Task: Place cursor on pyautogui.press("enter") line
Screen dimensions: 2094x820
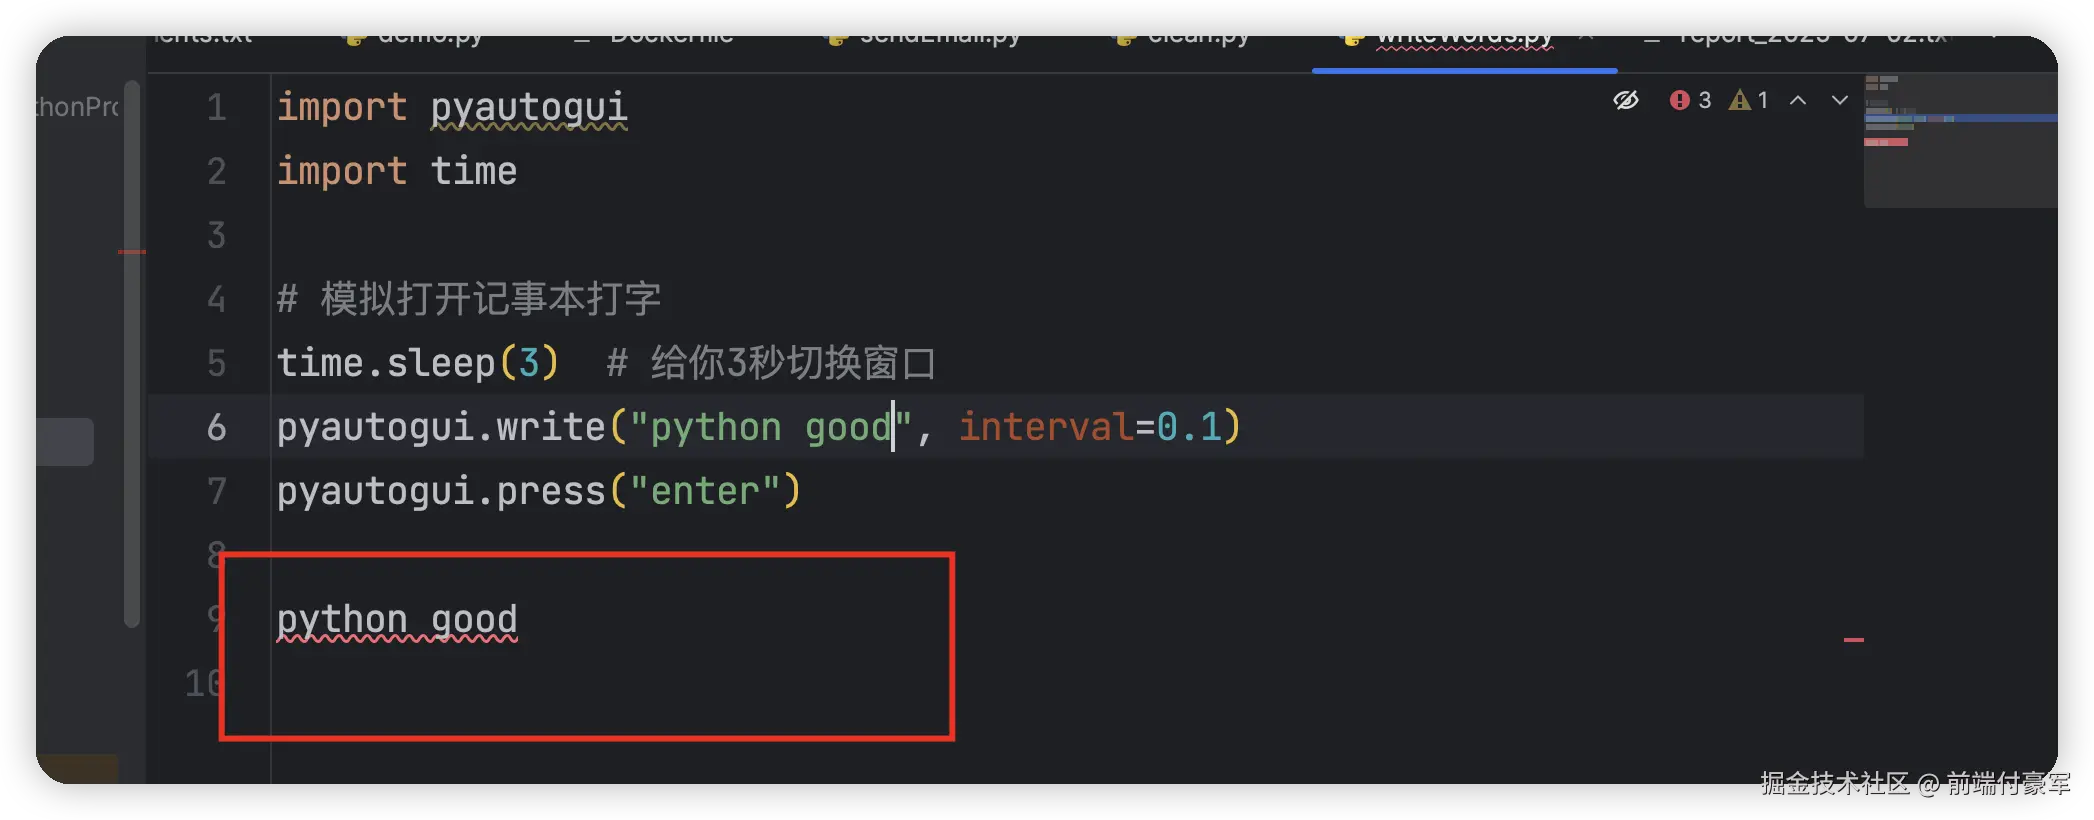Action: 538,492
